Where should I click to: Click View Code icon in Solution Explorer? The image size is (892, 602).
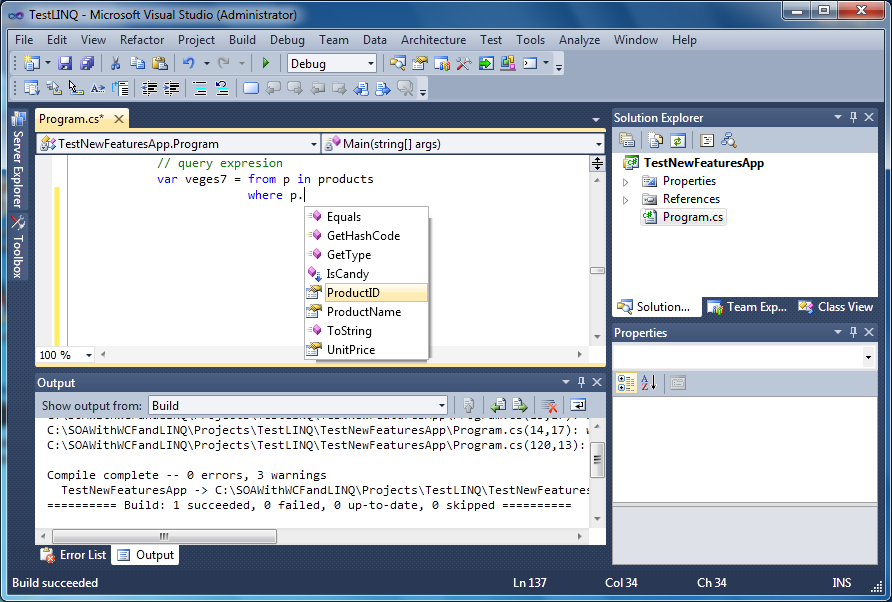click(707, 140)
